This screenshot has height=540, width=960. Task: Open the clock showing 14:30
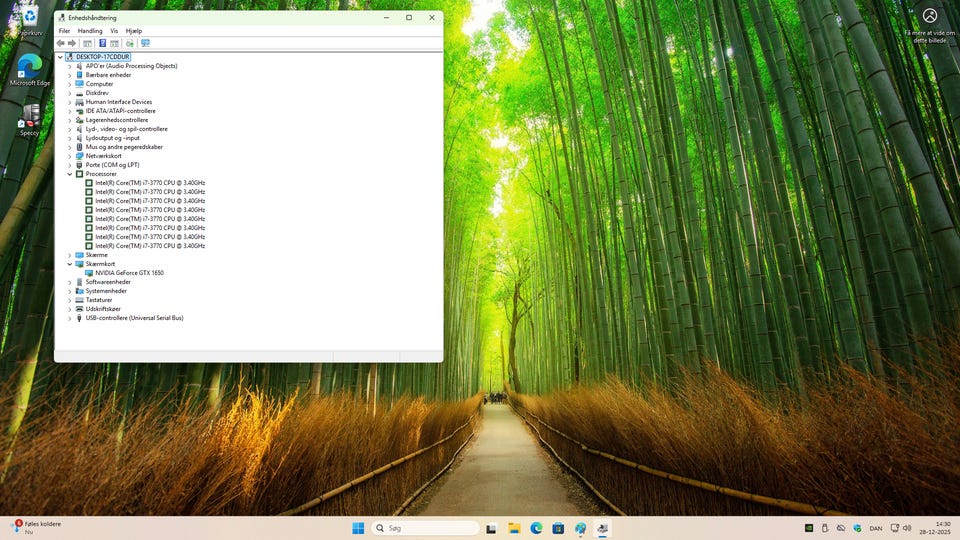pyautogui.click(x=935, y=528)
